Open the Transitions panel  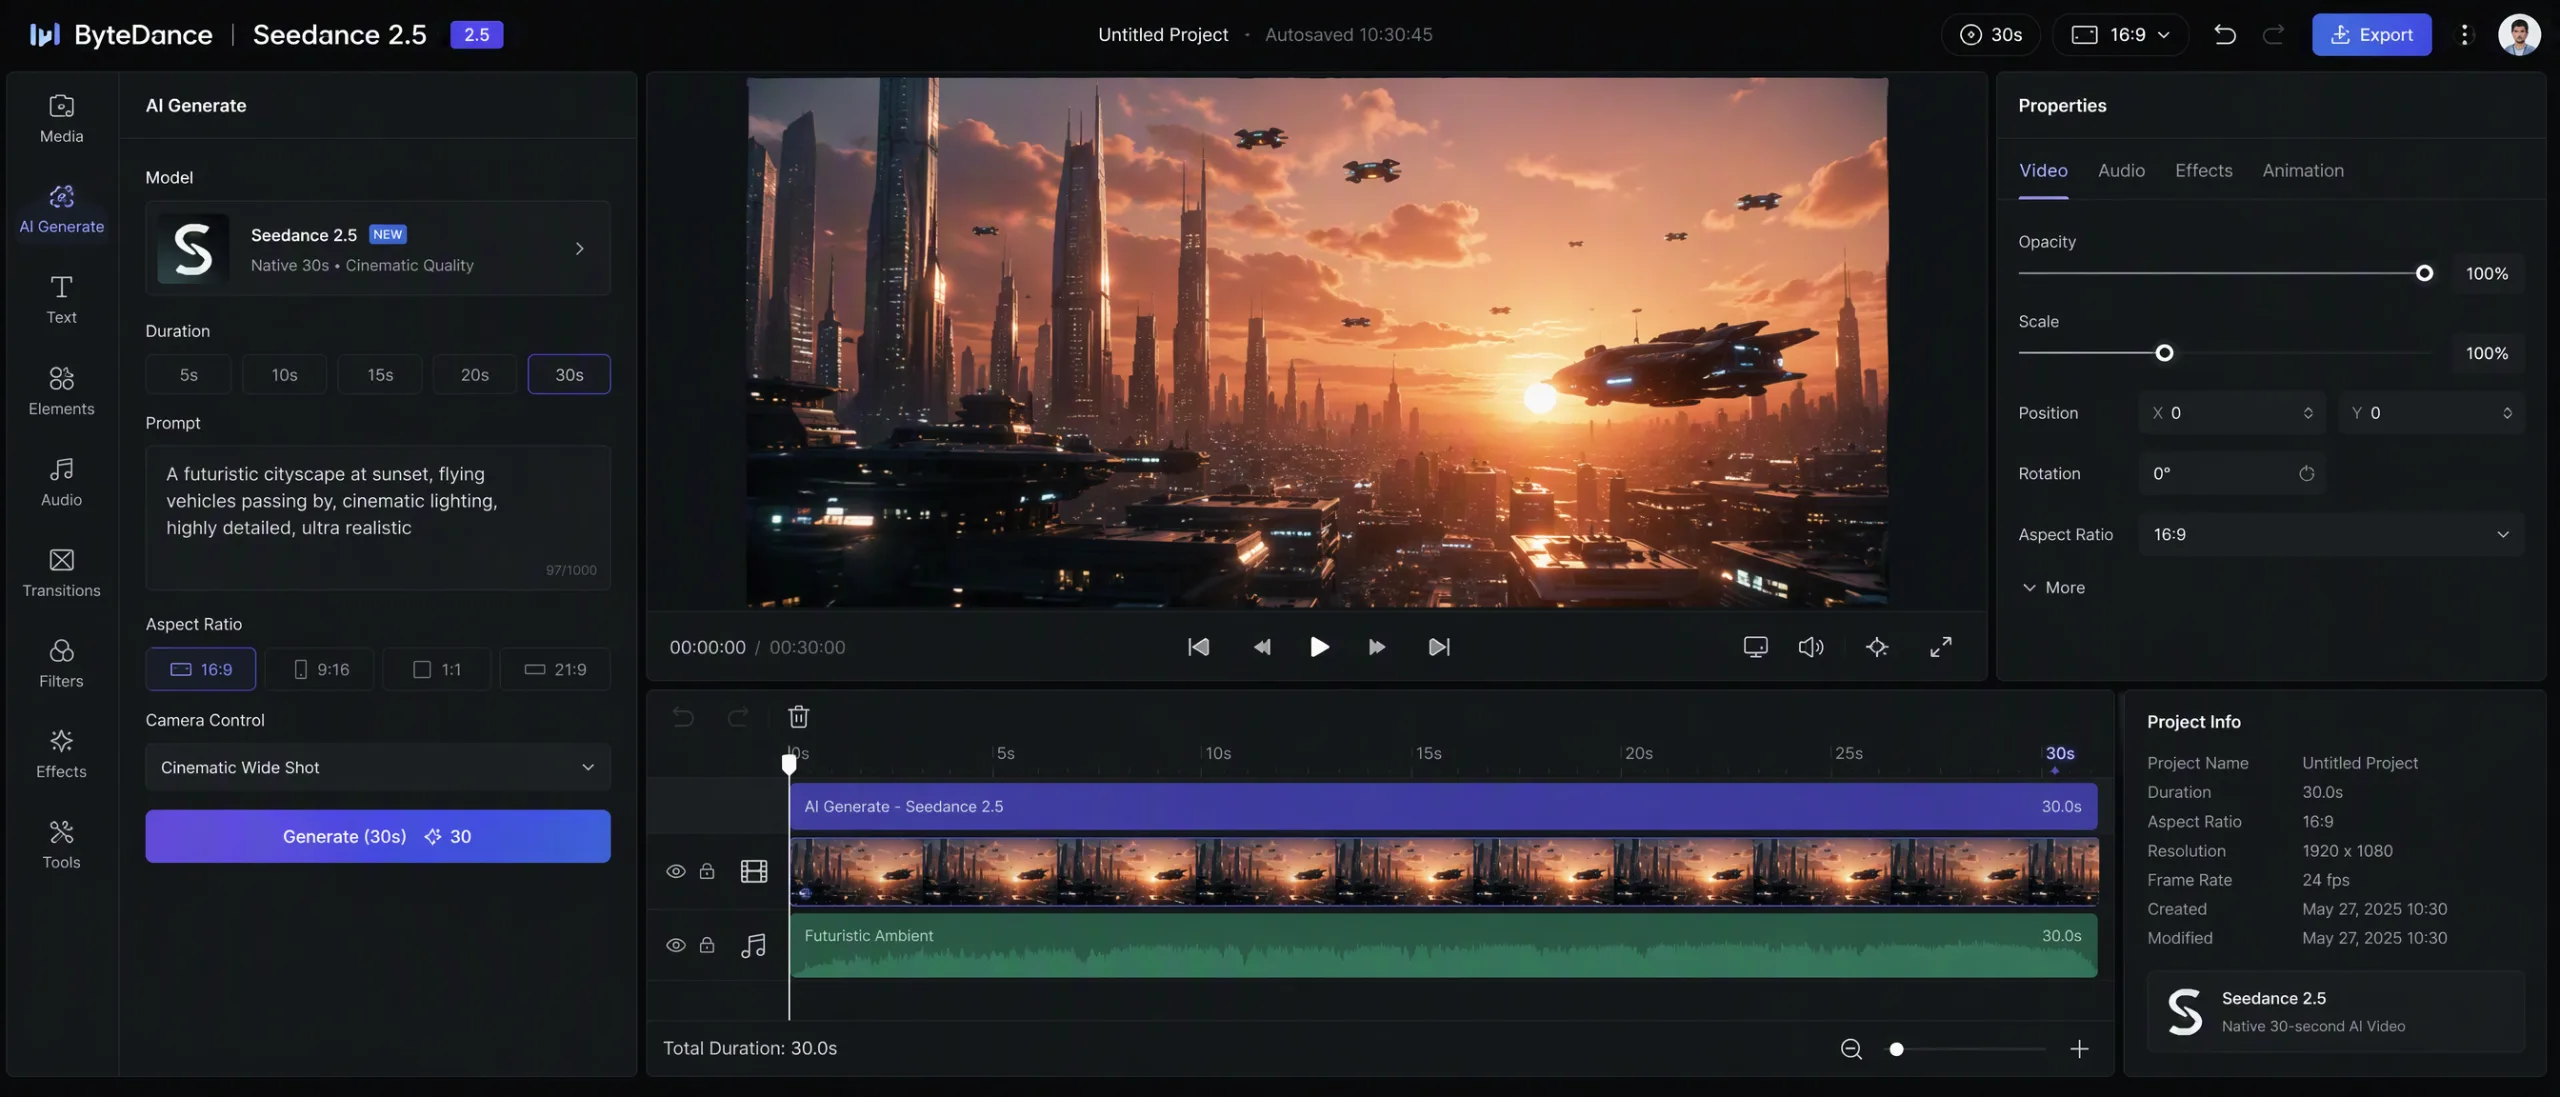(x=61, y=573)
